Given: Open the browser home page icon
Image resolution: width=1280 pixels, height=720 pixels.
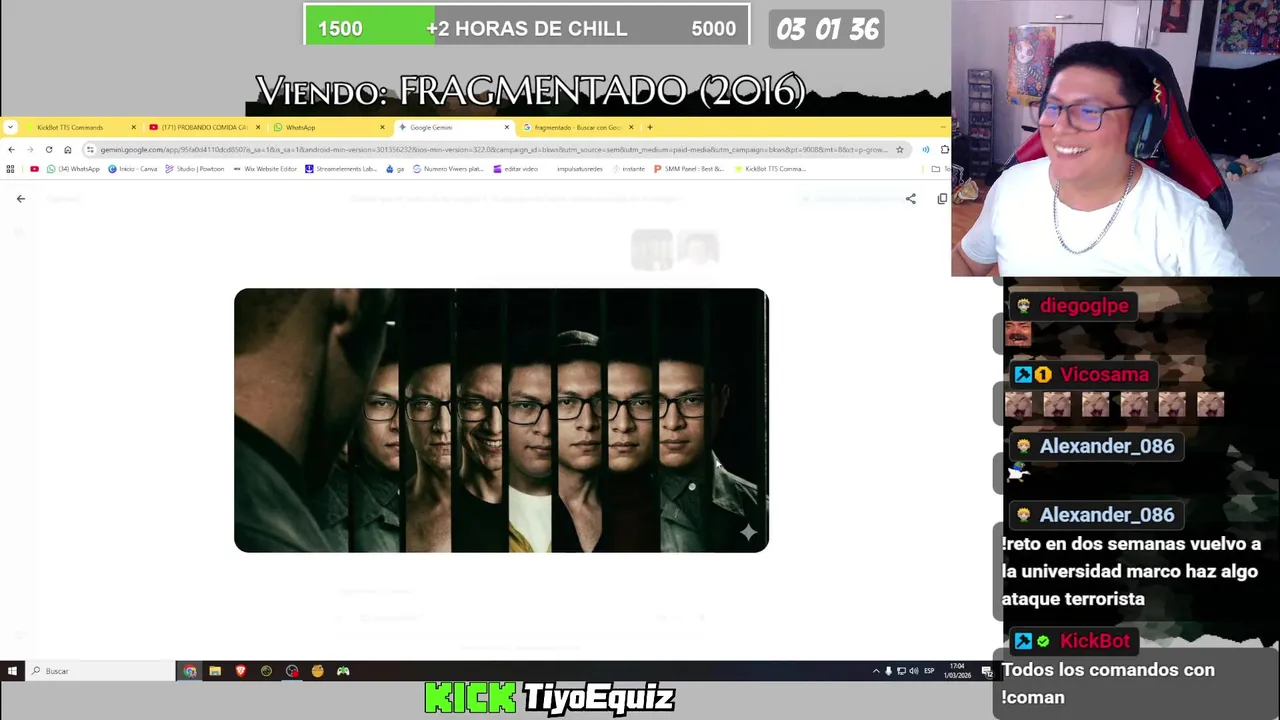Looking at the screenshot, I should [x=67, y=149].
